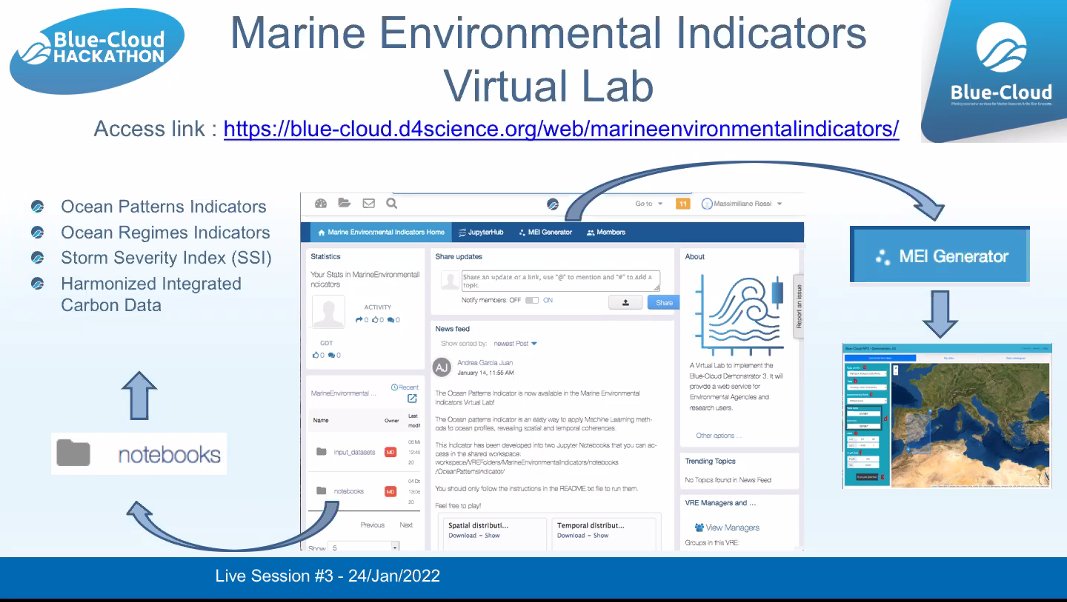This screenshot has width=1067, height=602.
Task: Click the MD owner badge for input_datasets
Action: coord(391,452)
